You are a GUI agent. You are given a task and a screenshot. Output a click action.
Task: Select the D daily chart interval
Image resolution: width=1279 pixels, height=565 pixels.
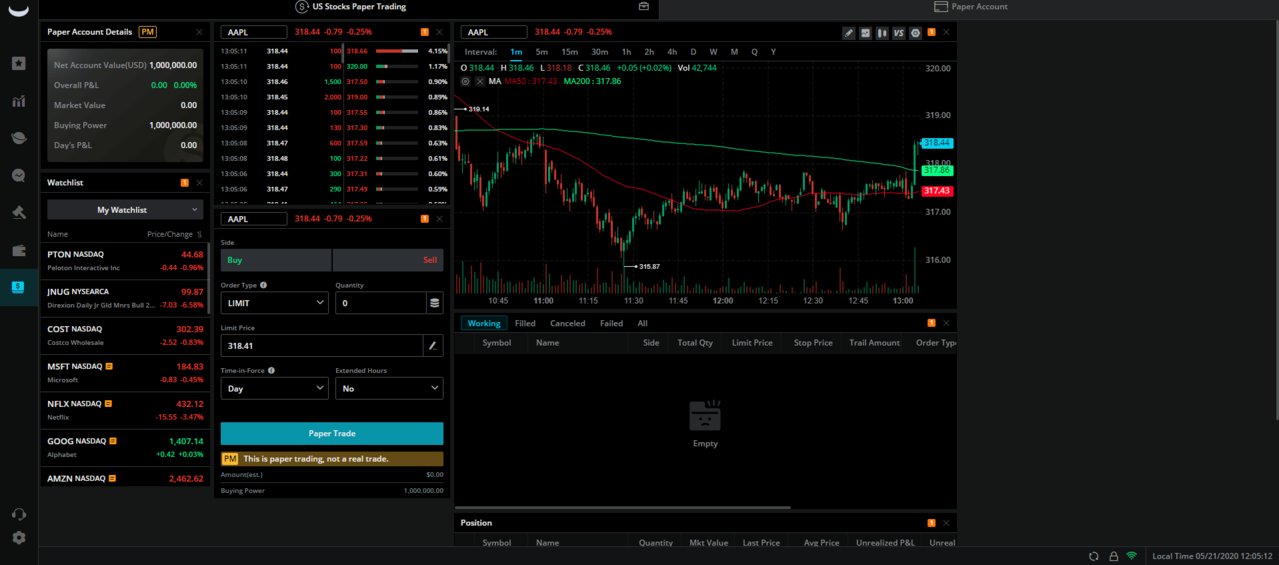pos(693,52)
